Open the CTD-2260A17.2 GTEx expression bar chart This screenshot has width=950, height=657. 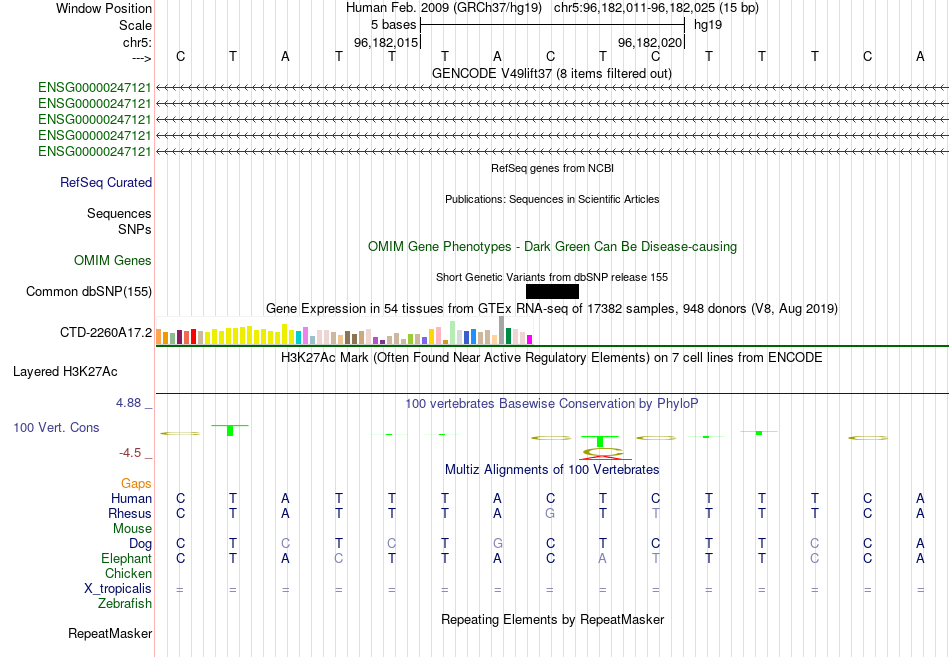click(x=344, y=330)
